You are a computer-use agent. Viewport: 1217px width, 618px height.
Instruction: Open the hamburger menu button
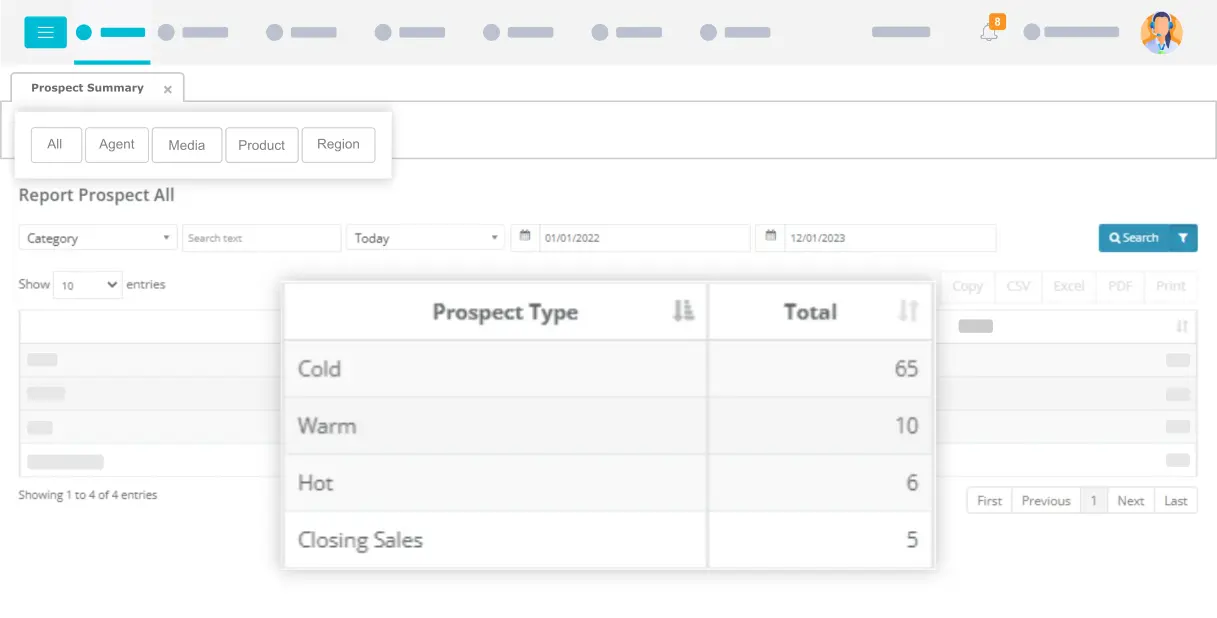[x=45, y=32]
